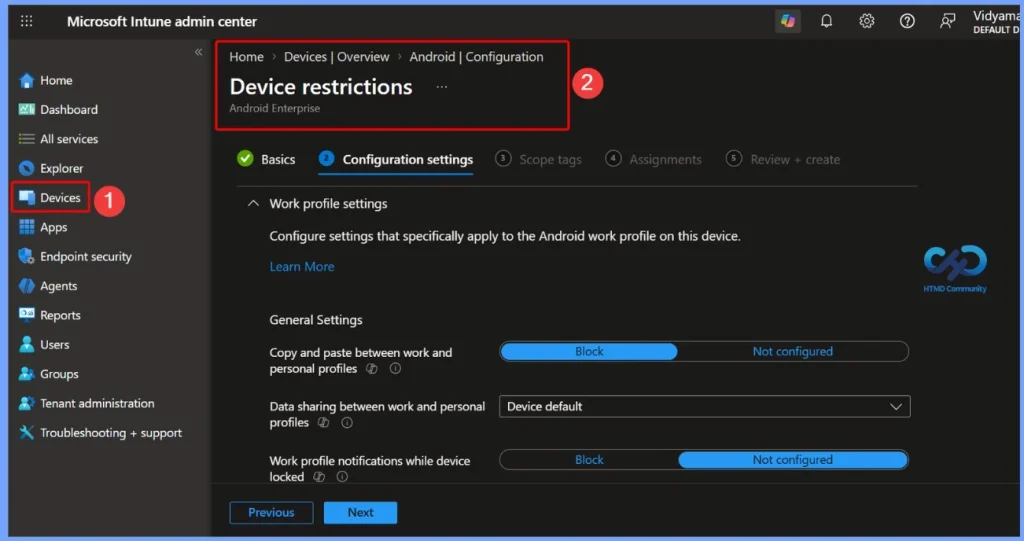Click the Dashboard icon in sidebar
The image size is (1024, 541).
coord(26,109)
